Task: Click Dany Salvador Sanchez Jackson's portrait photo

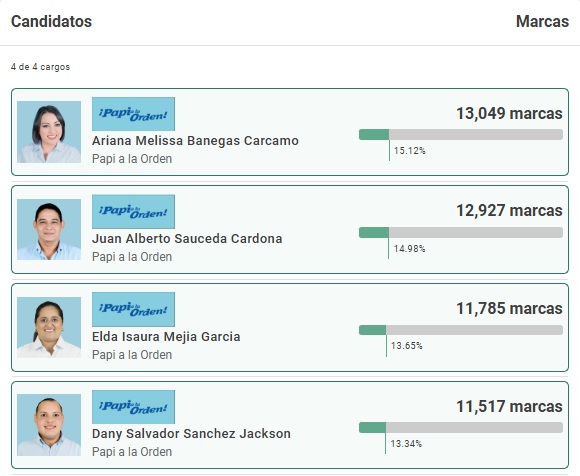Action: click(49, 425)
